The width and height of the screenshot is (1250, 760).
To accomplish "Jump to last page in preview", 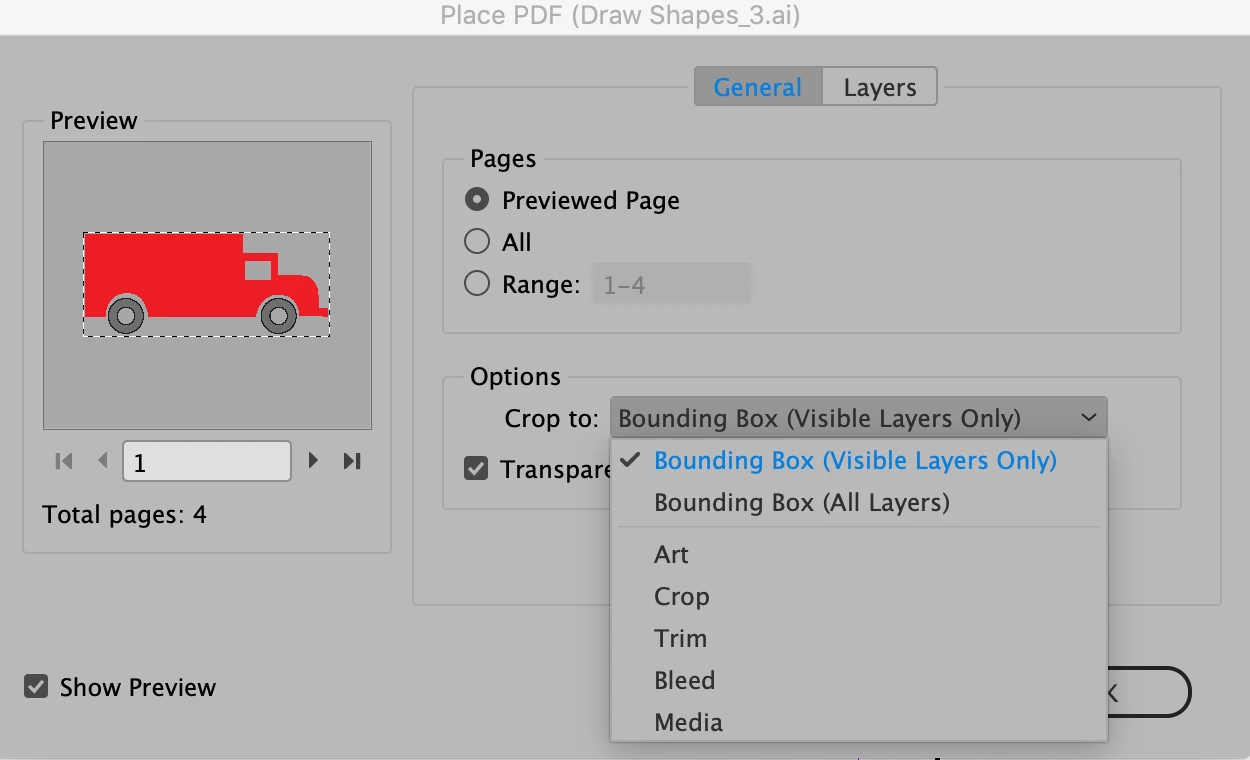I will pyautogui.click(x=352, y=461).
